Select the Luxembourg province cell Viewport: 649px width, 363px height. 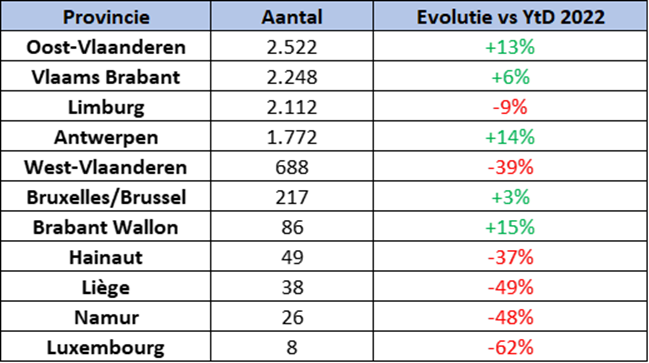(106, 347)
